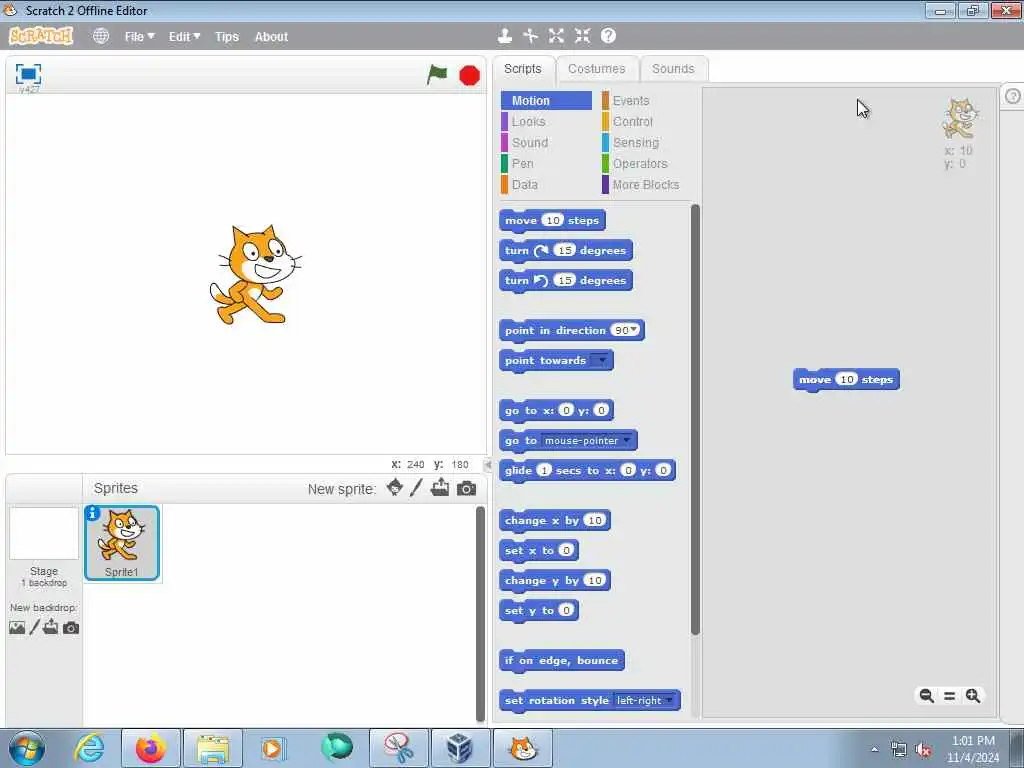Open the language globe menu
The width and height of the screenshot is (1024, 768).
tap(101, 36)
